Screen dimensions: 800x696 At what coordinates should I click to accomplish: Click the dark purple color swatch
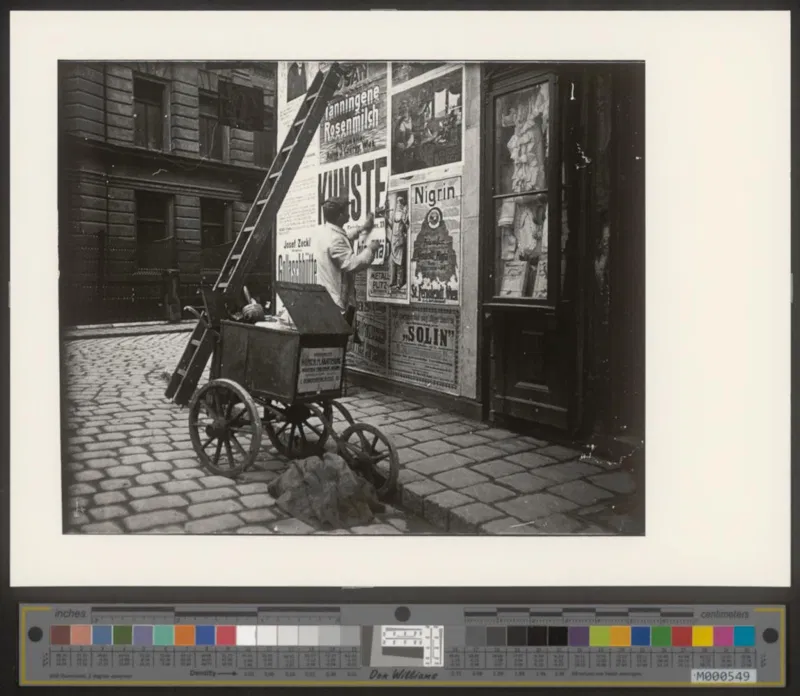(579, 636)
